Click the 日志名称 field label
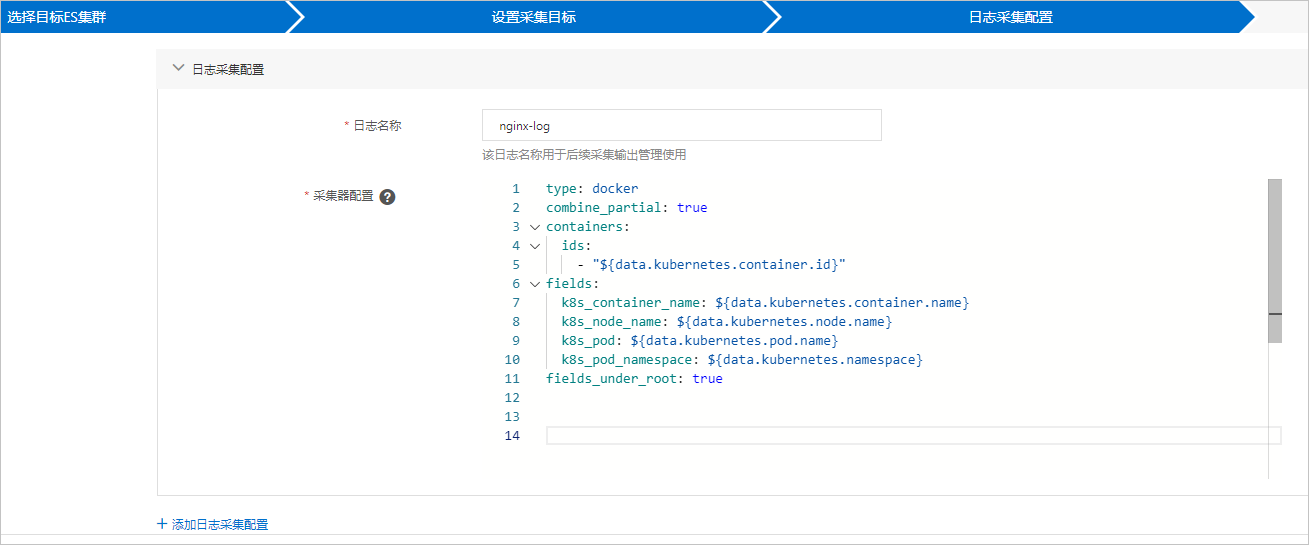The width and height of the screenshot is (1309, 545). click(377, 125)
